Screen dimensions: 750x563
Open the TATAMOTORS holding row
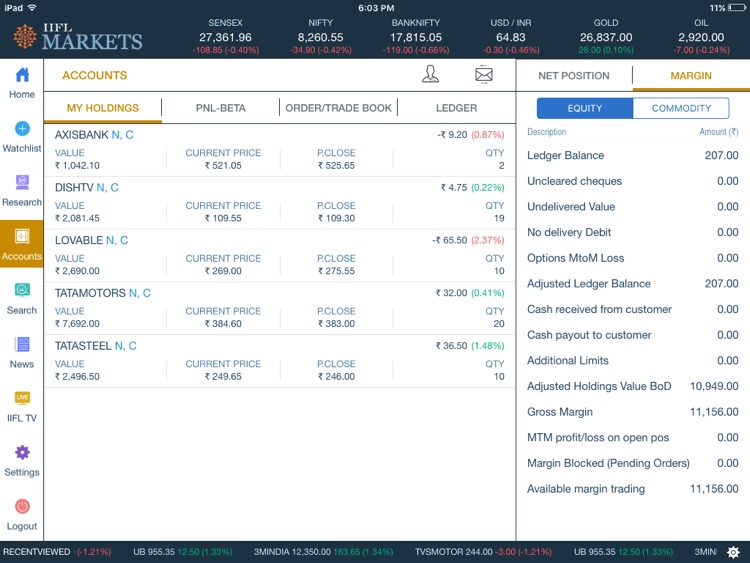280,309
